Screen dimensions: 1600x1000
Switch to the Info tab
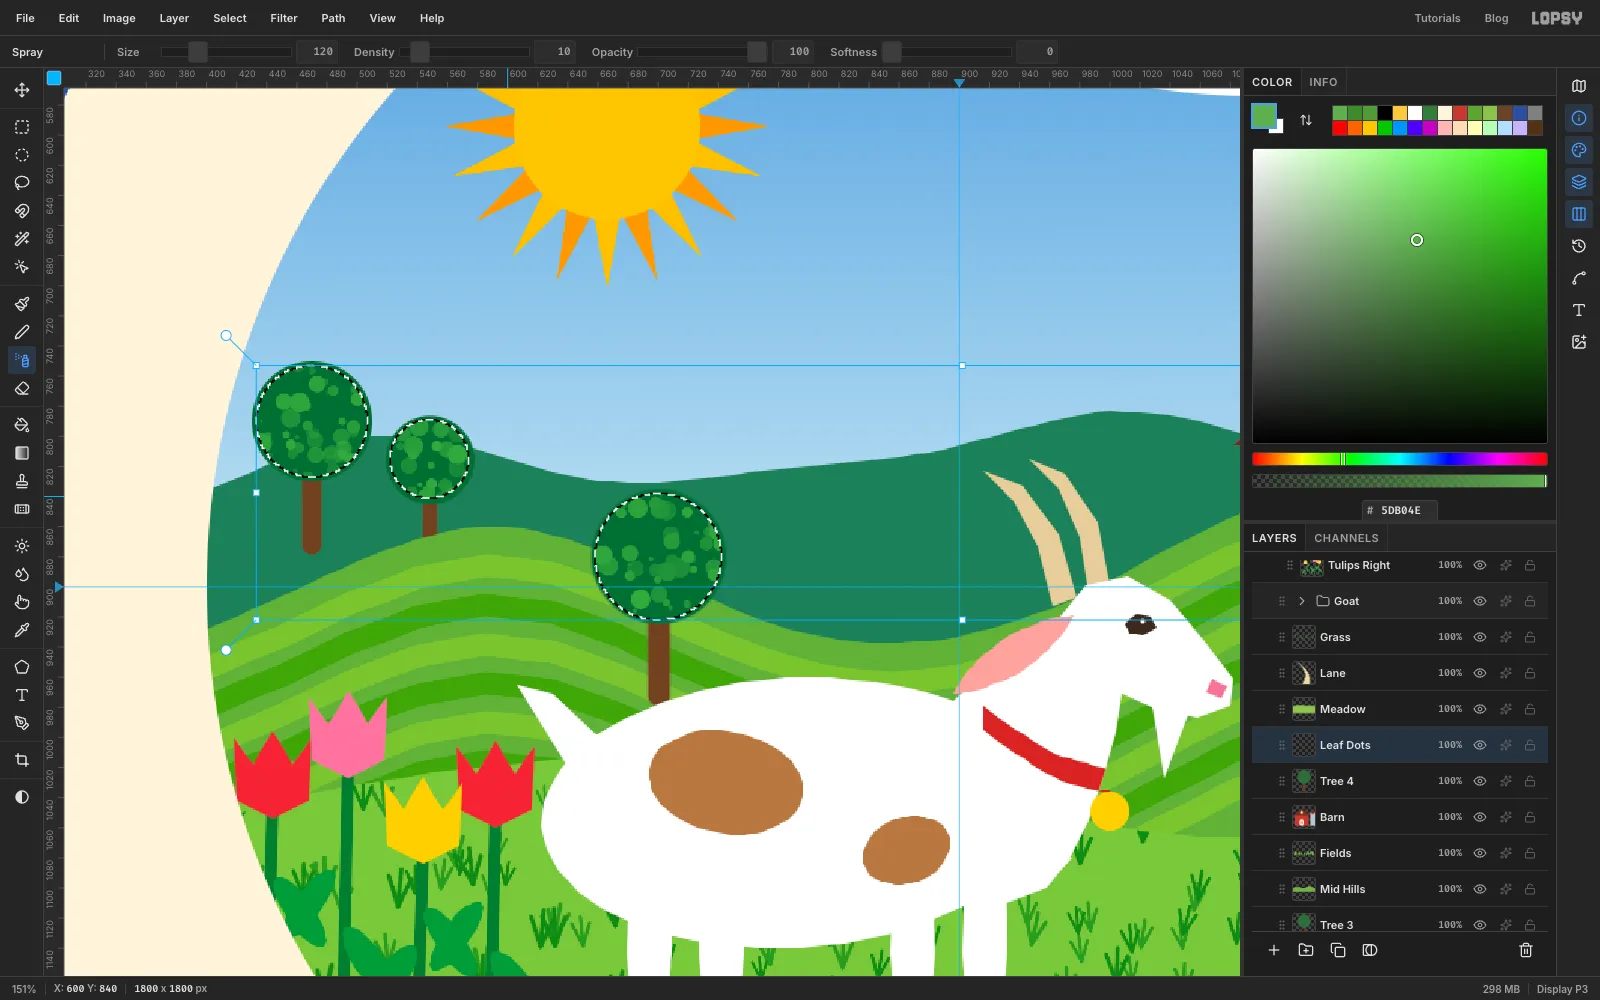[1323, 82]
